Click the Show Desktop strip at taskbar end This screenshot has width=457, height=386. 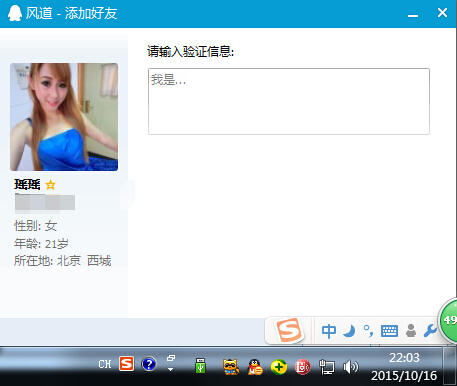[x=451, y=366]
